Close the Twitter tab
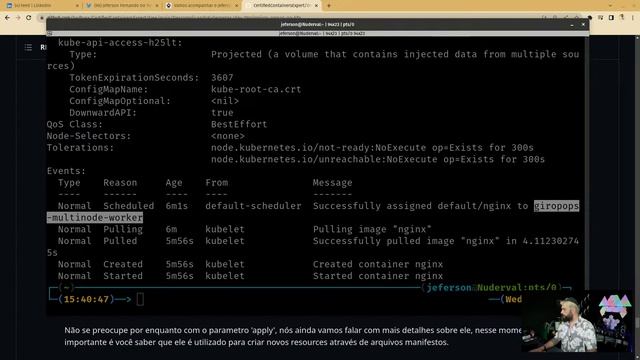Screen dimensions: 640x360 [157, 6]
